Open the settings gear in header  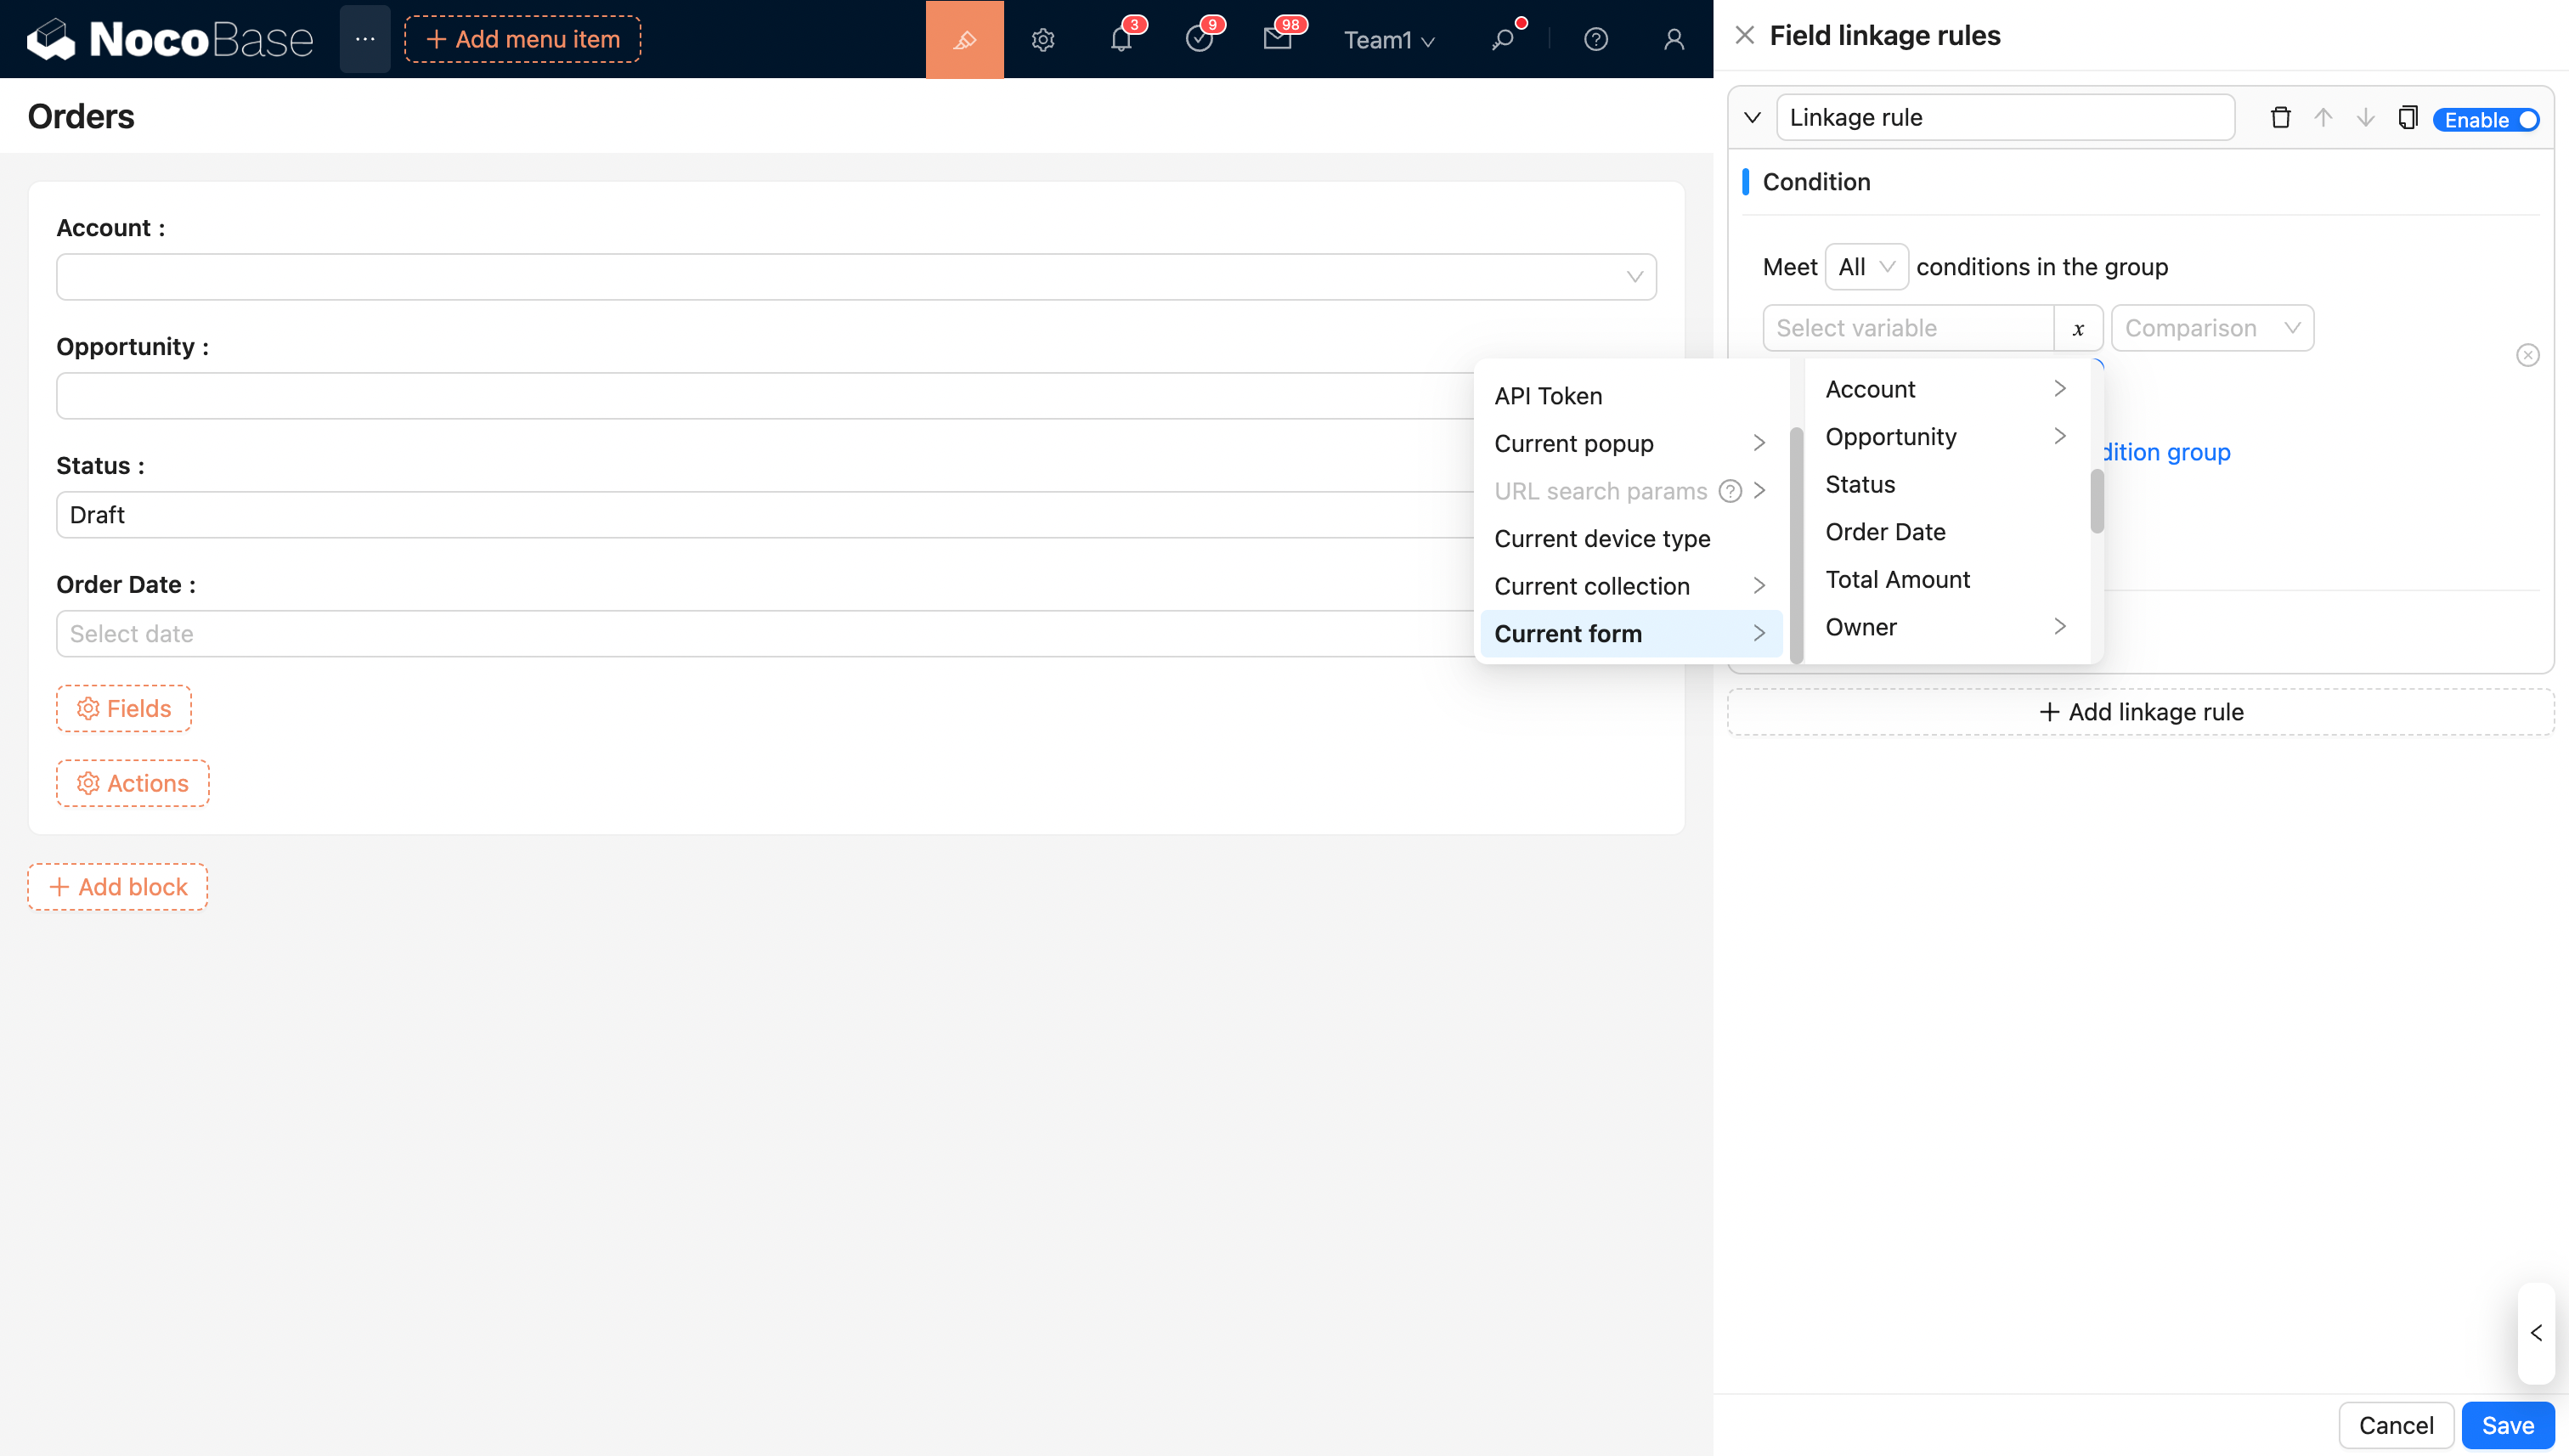click(x=1043, y=40)
